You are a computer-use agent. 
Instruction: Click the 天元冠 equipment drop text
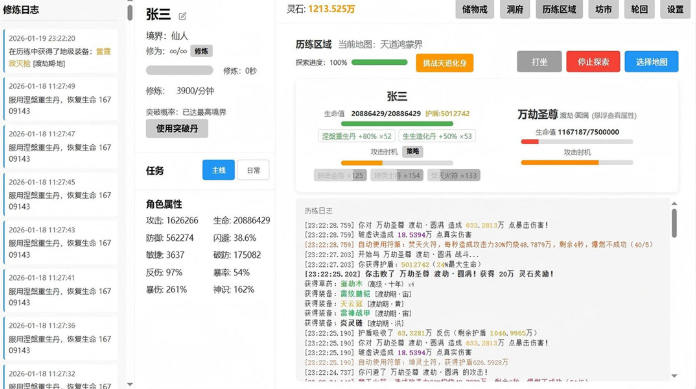(351, 303)
